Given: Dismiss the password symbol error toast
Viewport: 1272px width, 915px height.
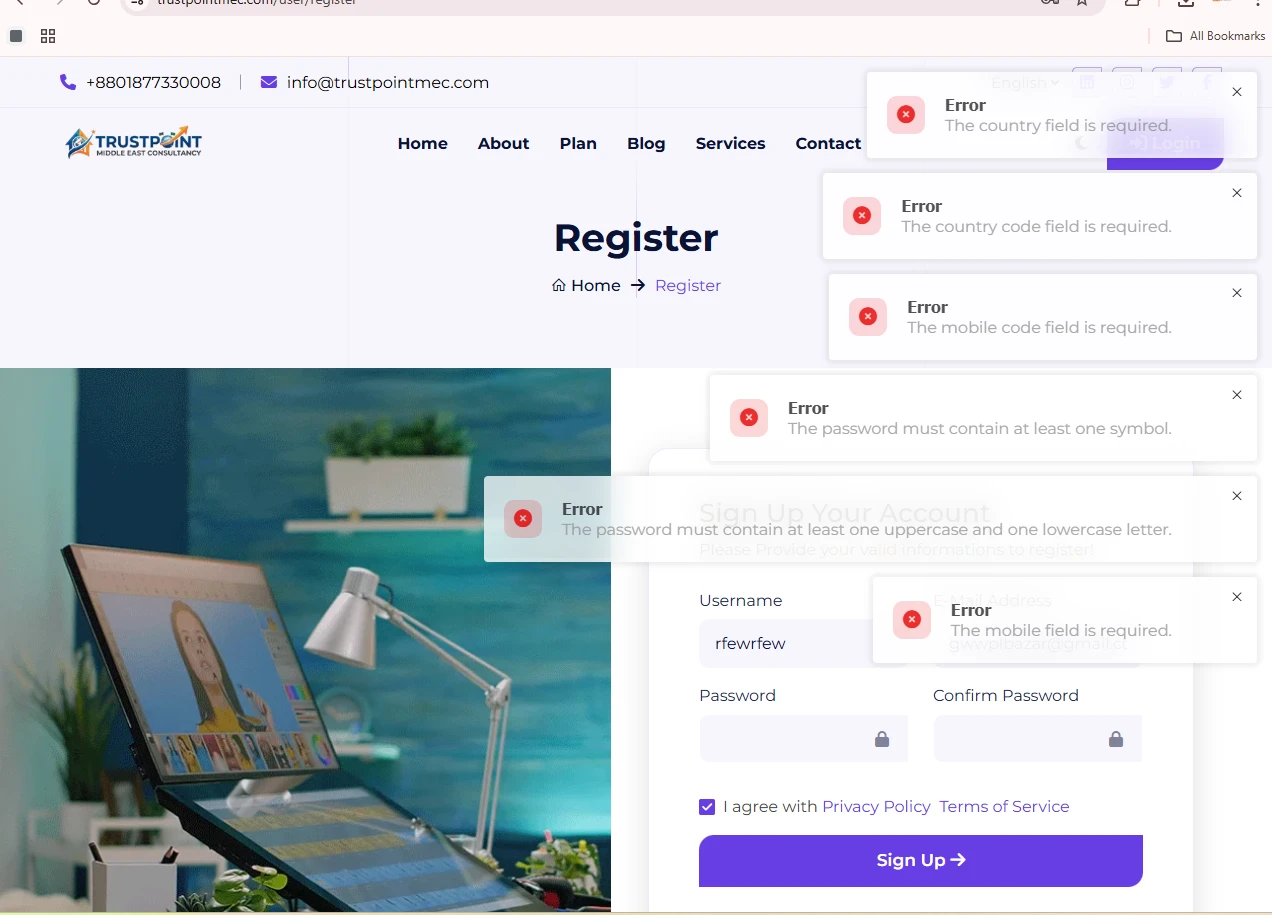Looking at the screenshot, I should (x=1237, y=395).
